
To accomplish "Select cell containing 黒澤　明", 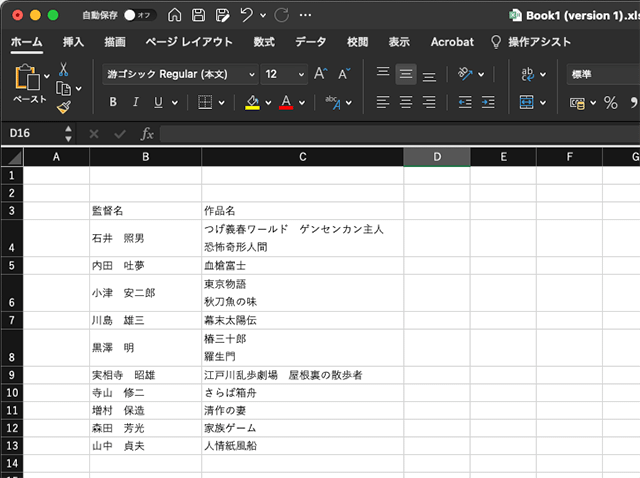I will pyautogui.click(x=145, y=348).
